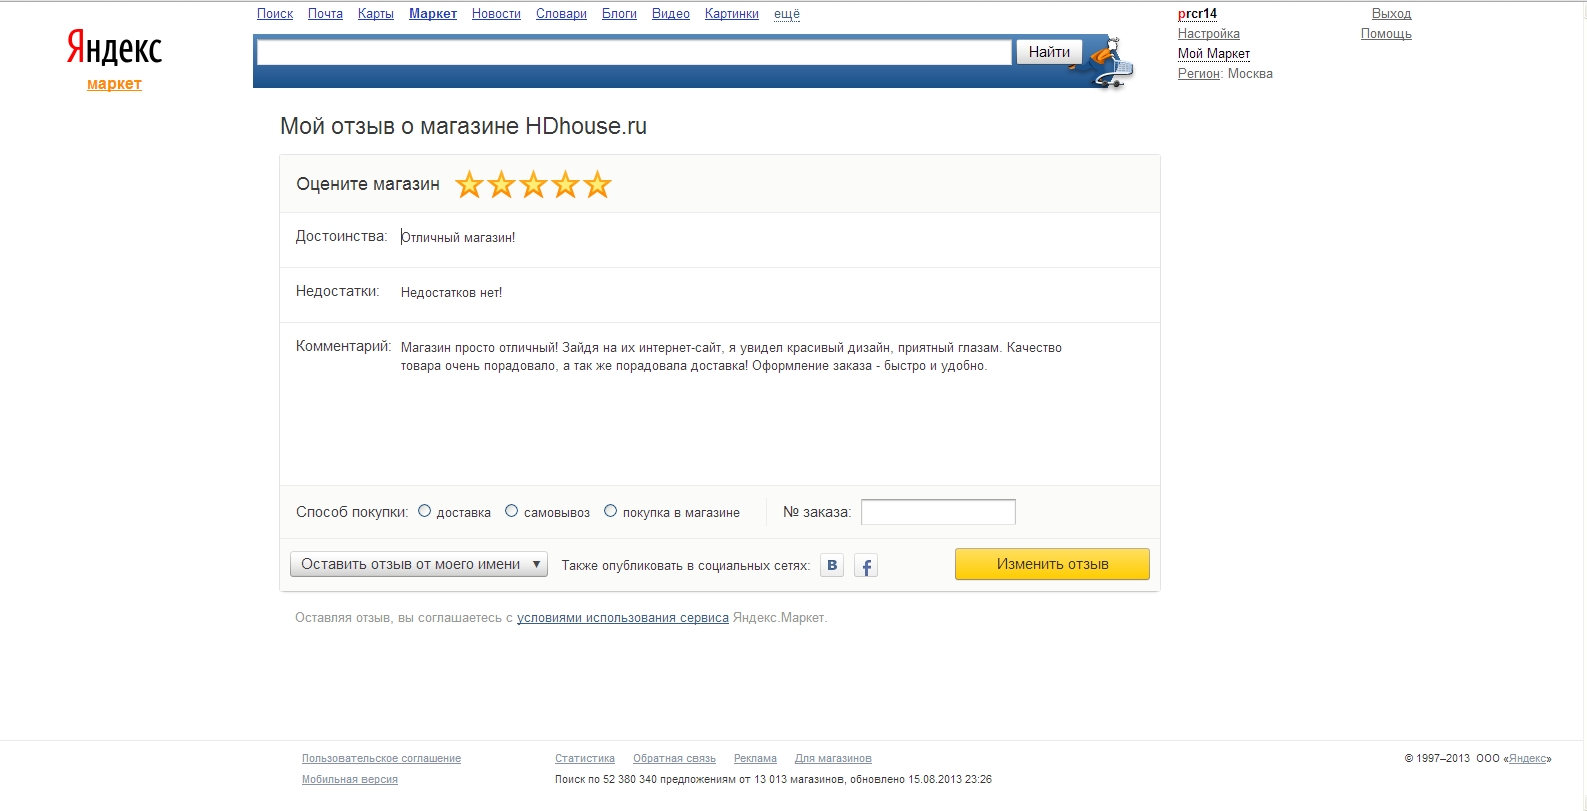Rate the store with the first star
The image size is (1587, 811).
470,184
